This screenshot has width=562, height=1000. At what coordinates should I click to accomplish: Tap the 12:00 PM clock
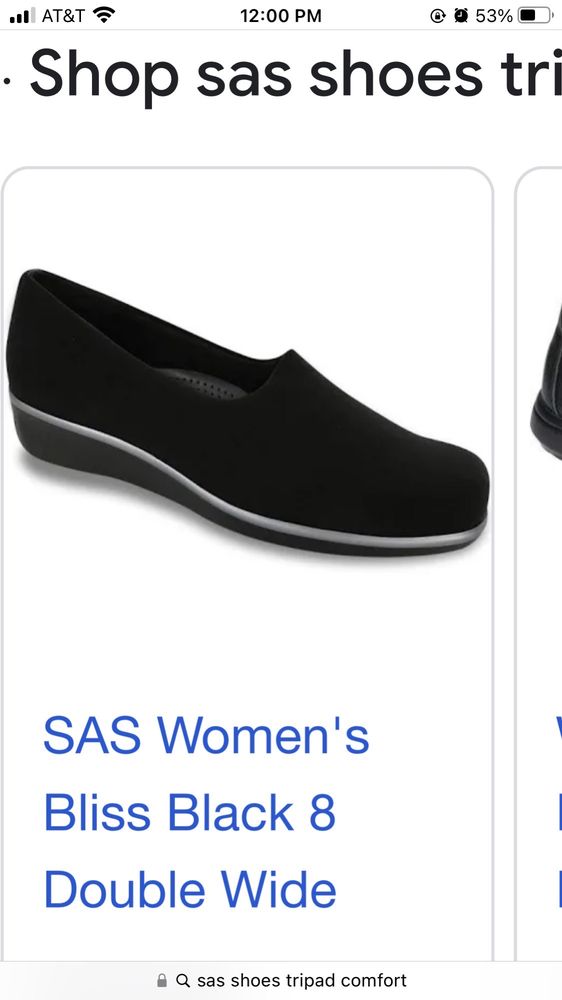281,16
